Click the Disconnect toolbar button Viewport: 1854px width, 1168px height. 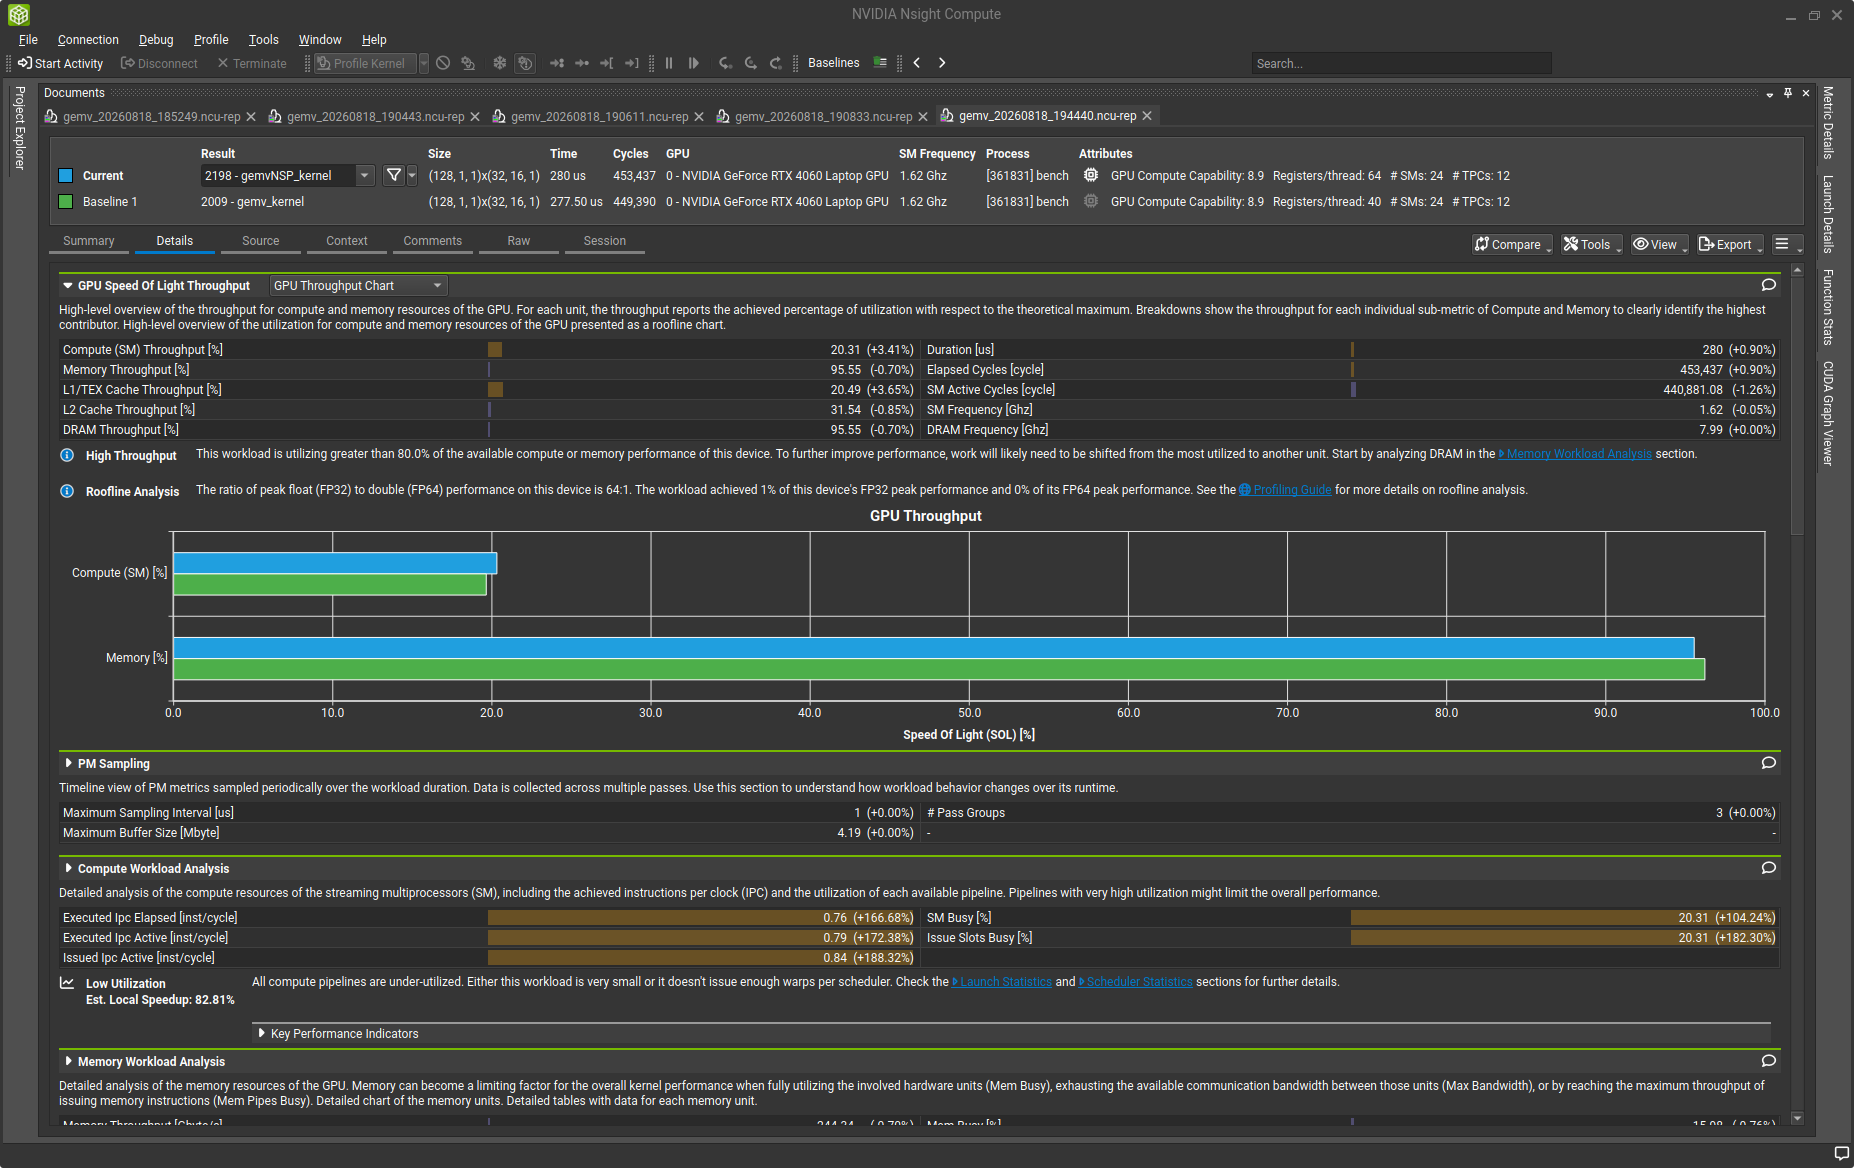(x=159, y=63)
